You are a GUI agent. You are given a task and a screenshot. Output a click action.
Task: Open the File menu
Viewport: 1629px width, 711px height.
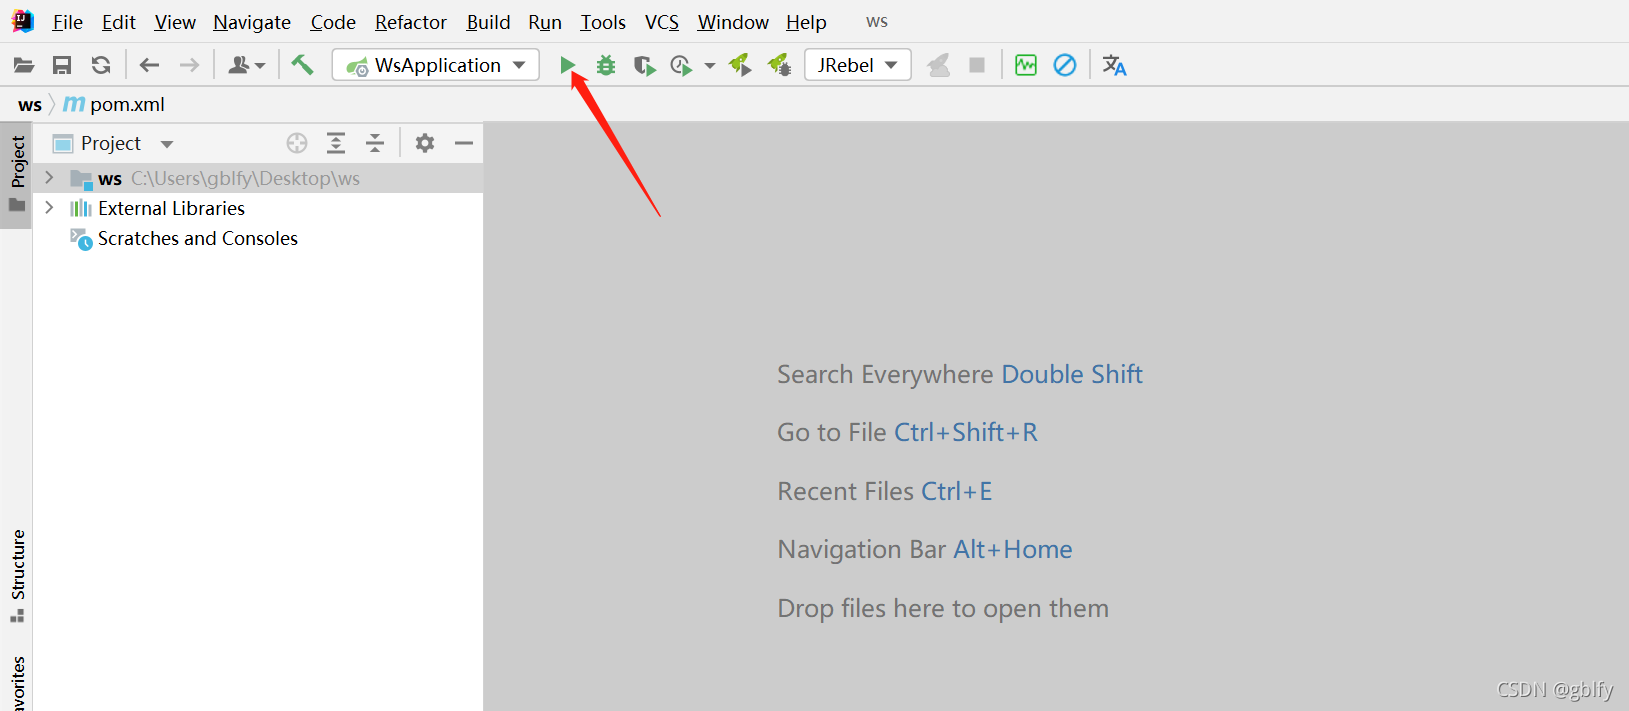[67, 22]
